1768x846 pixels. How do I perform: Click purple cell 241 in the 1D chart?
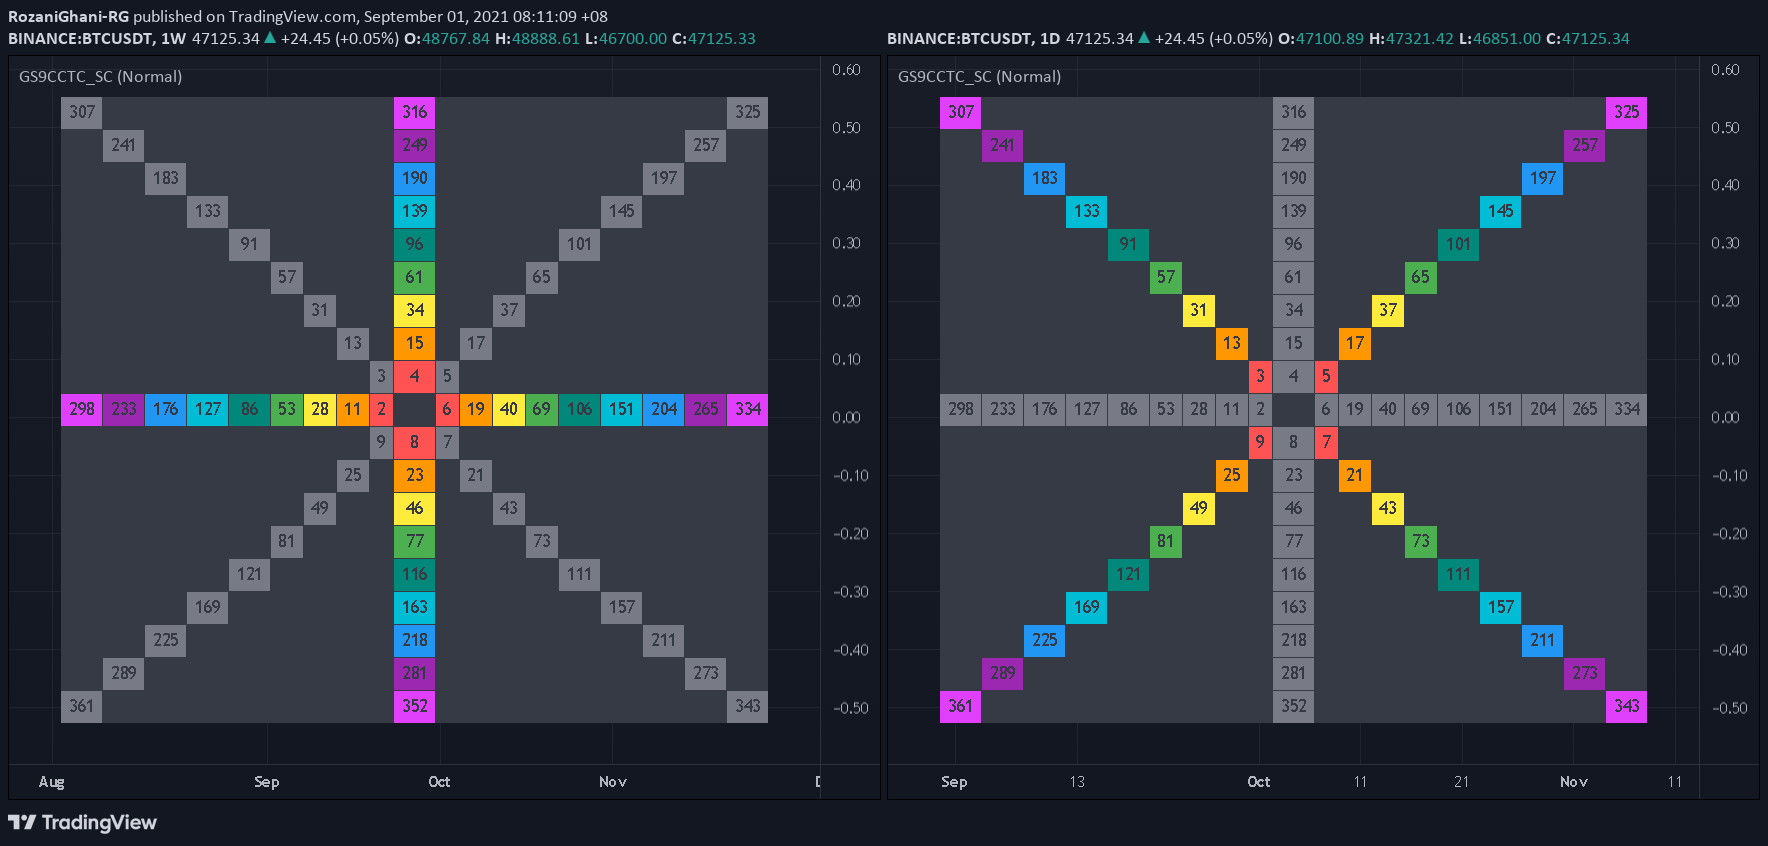tap(1002, 145)
